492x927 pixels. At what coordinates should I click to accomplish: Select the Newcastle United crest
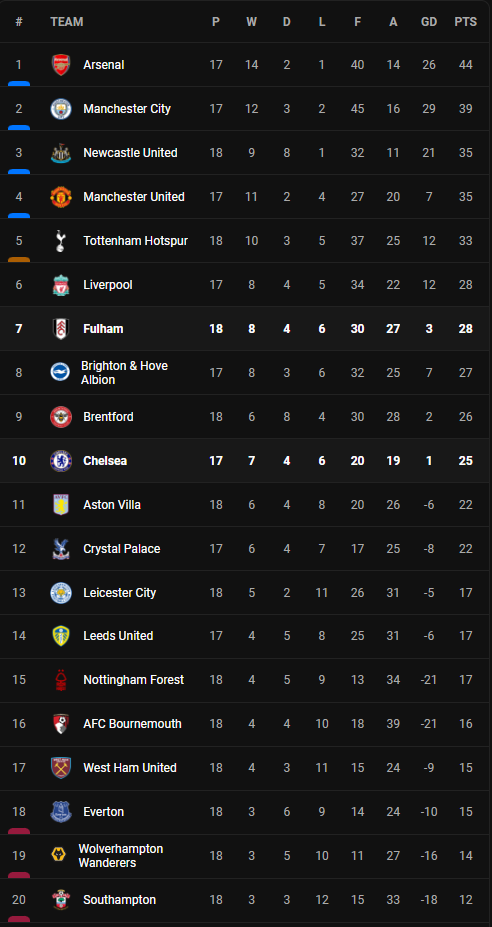61,153
